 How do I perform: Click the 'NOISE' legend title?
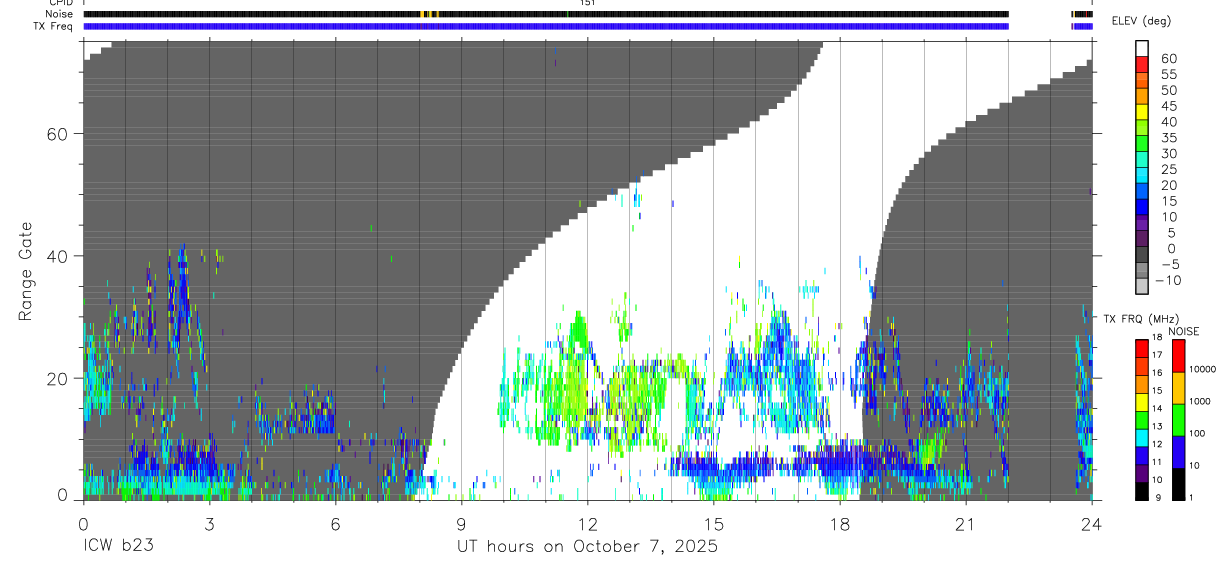click(1183, 331)
